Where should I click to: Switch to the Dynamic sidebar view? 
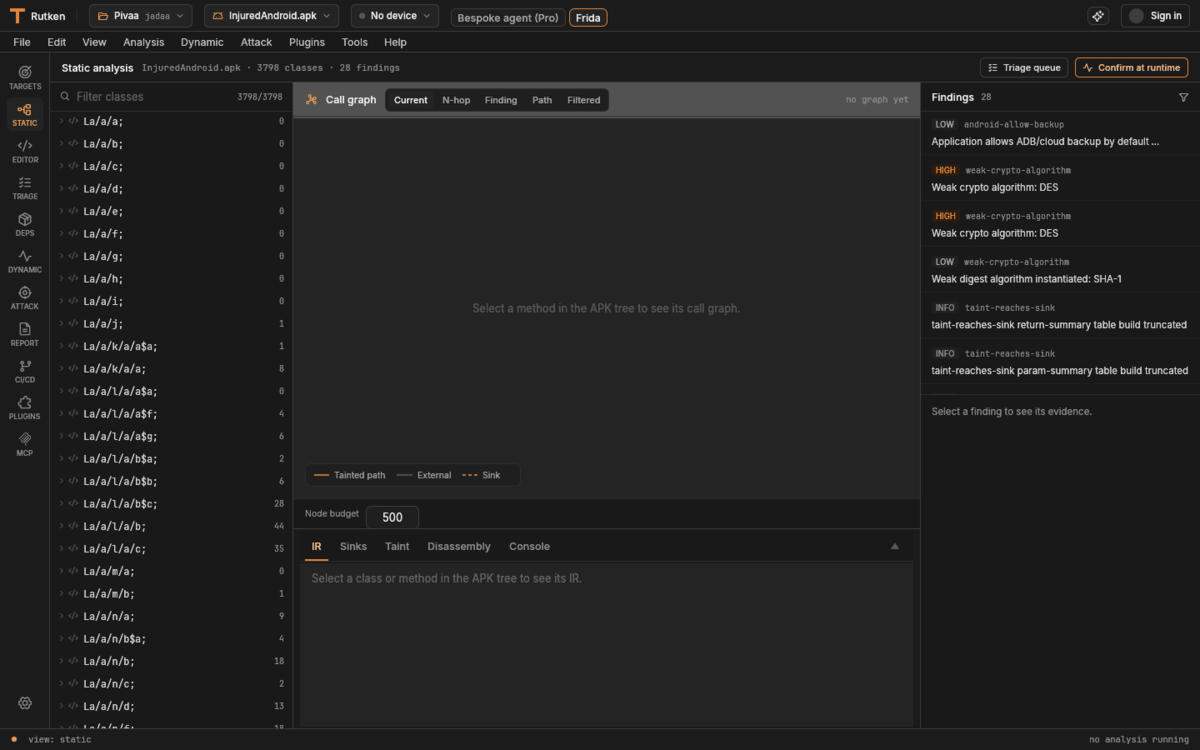pyautogui.click(x=25, y=262)
